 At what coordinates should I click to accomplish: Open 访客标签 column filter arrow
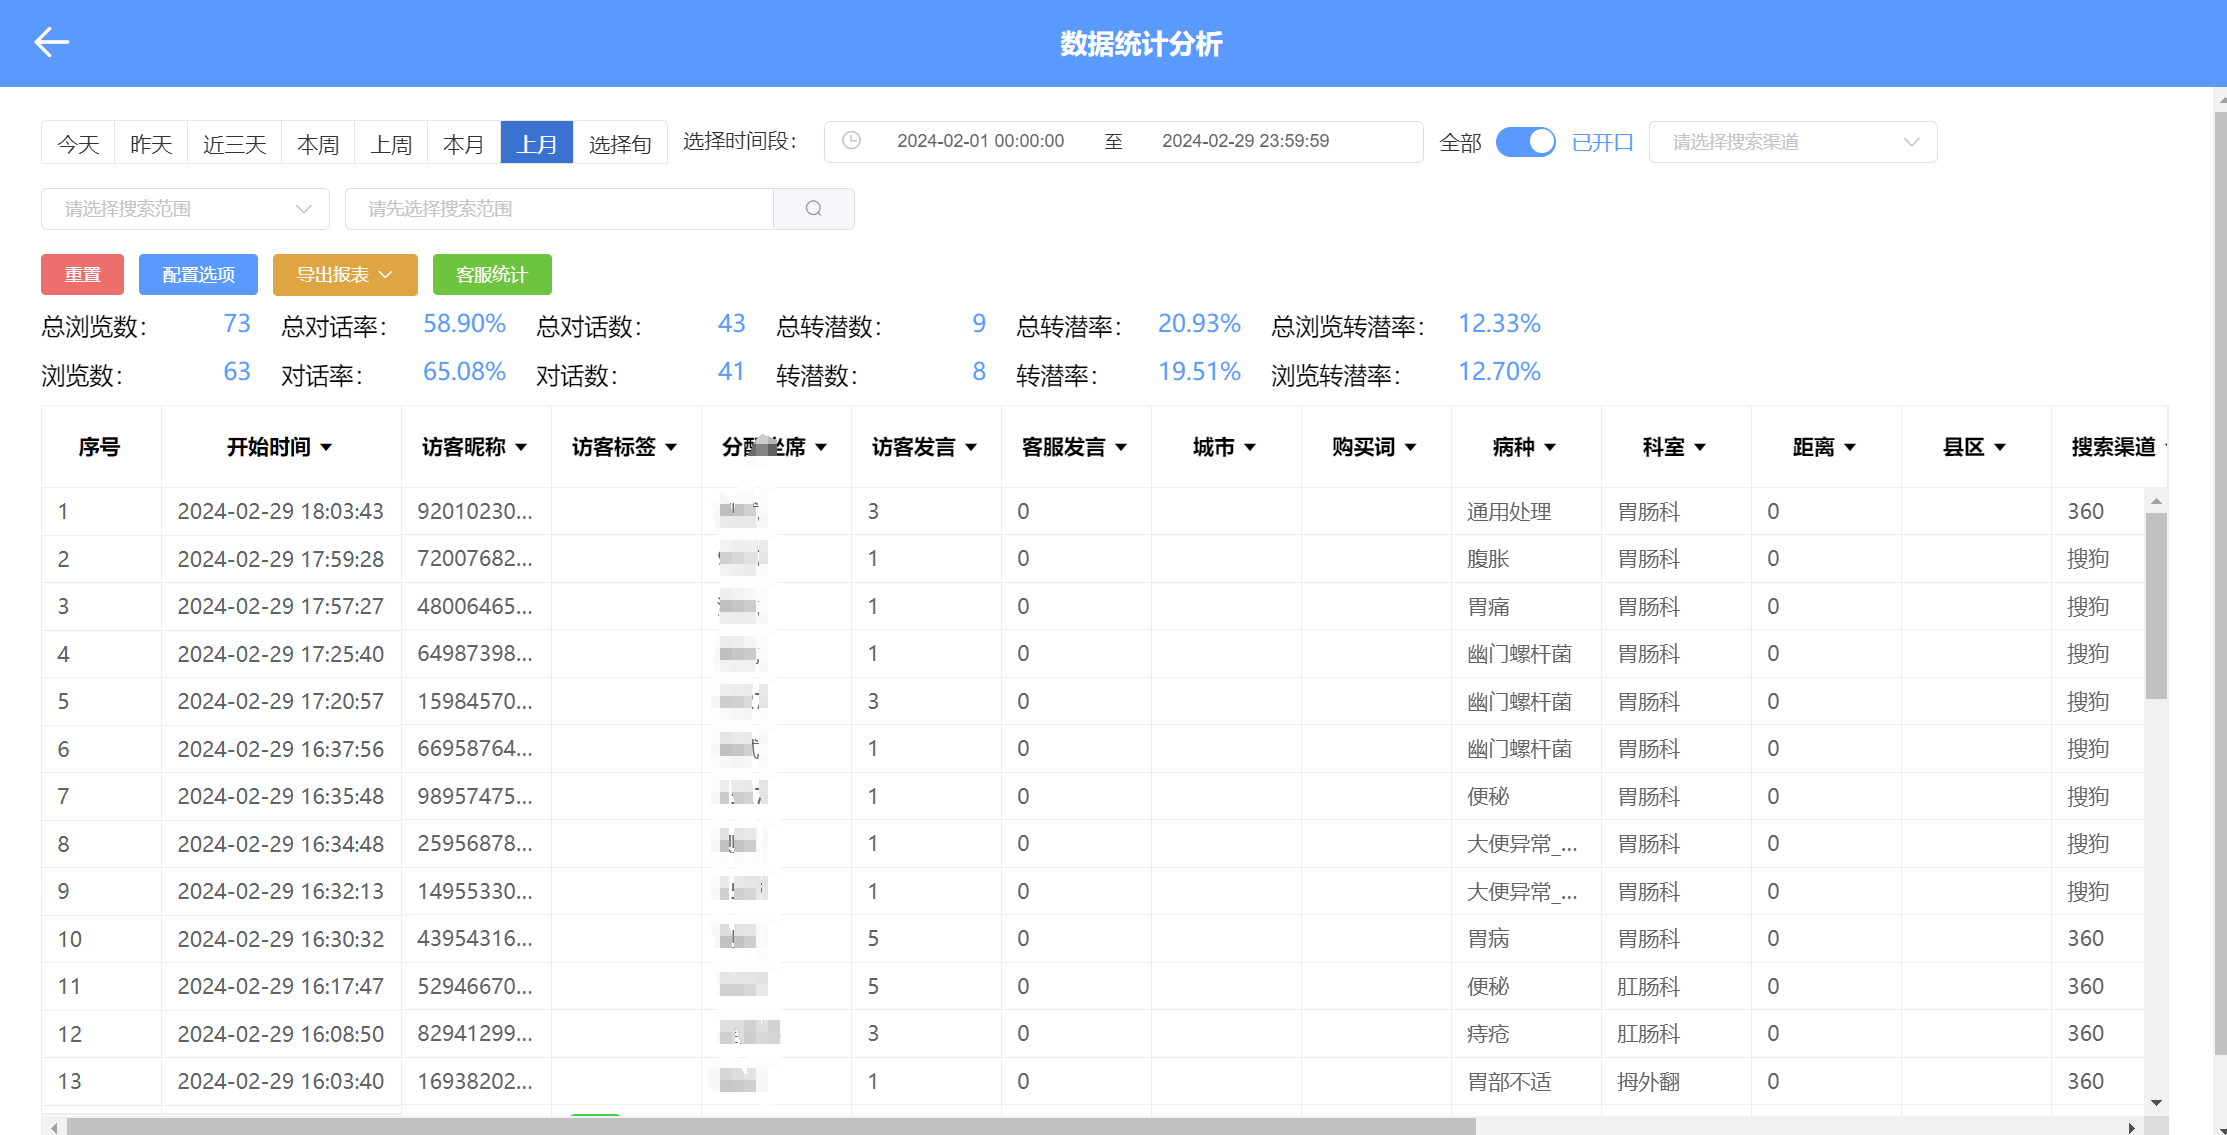click(x=671, y=448)
